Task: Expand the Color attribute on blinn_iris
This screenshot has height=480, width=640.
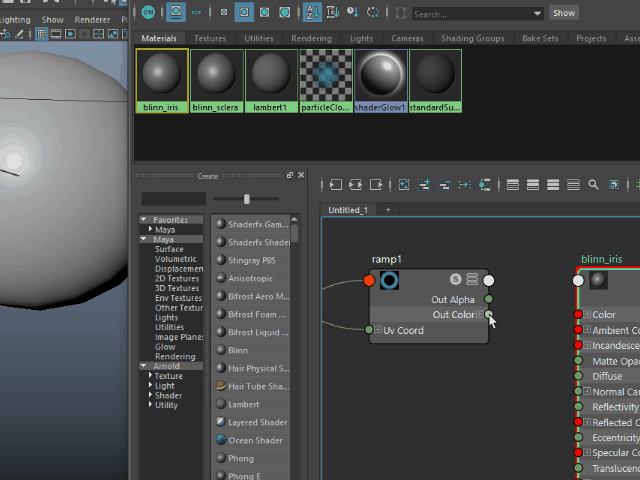Action: pyautogui.click(x=588, y=315)
